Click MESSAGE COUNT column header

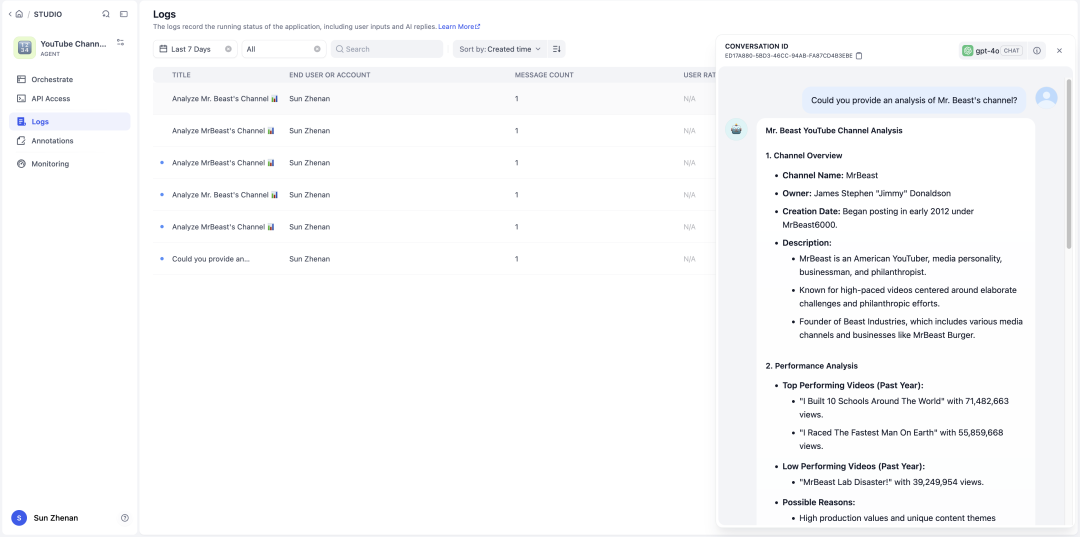click(x=544, y=75)
